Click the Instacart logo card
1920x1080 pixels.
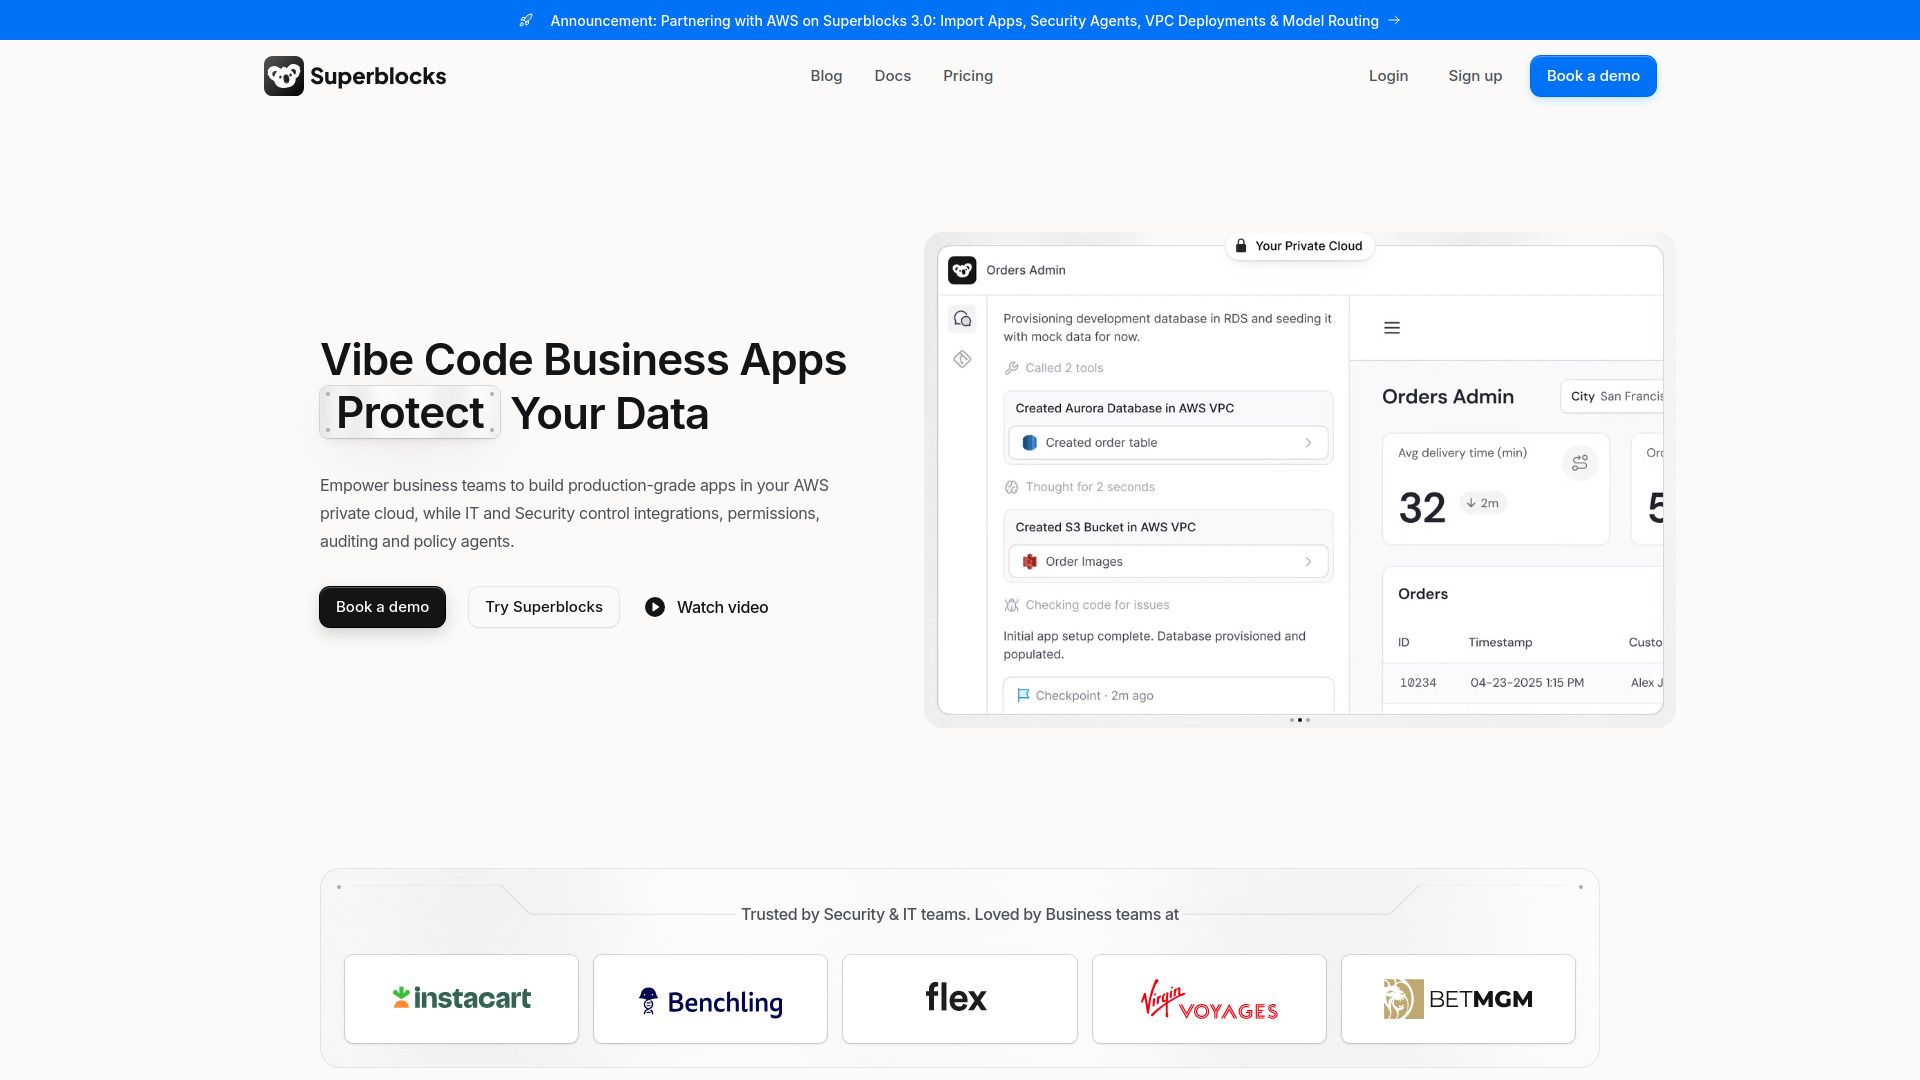pos(461,999)
